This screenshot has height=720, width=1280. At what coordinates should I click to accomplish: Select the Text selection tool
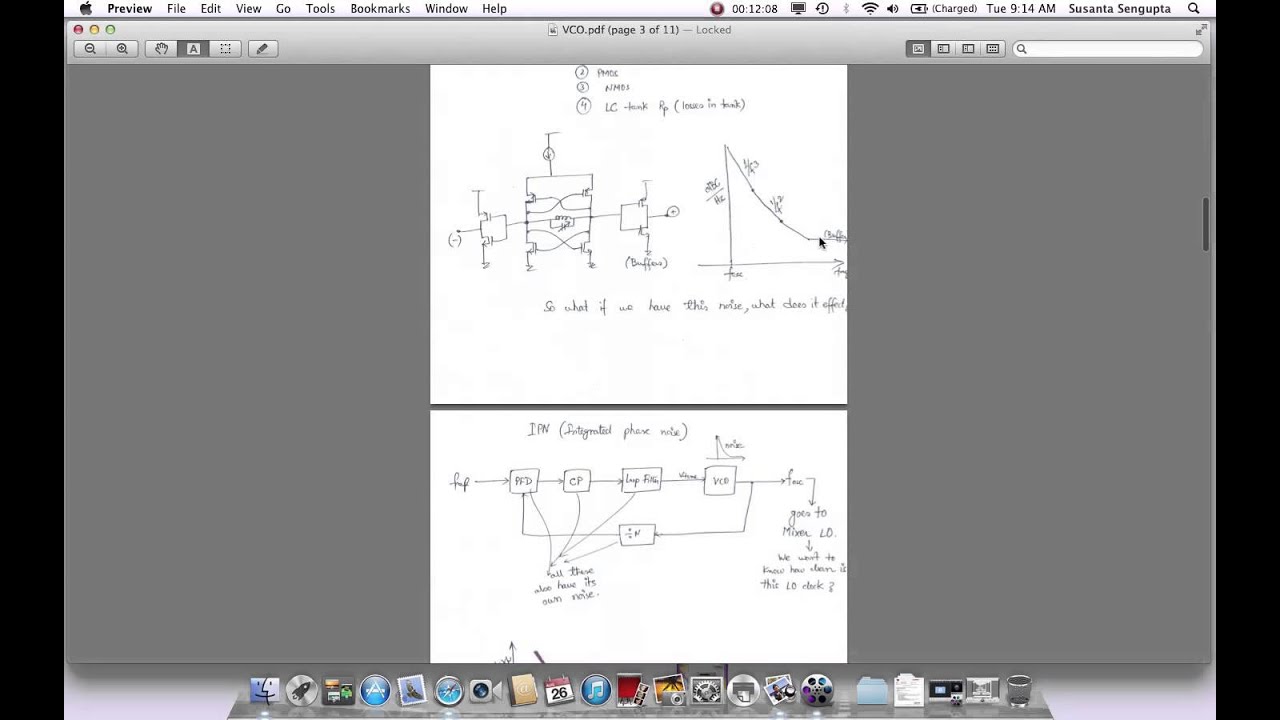click(x=193, y=49)
